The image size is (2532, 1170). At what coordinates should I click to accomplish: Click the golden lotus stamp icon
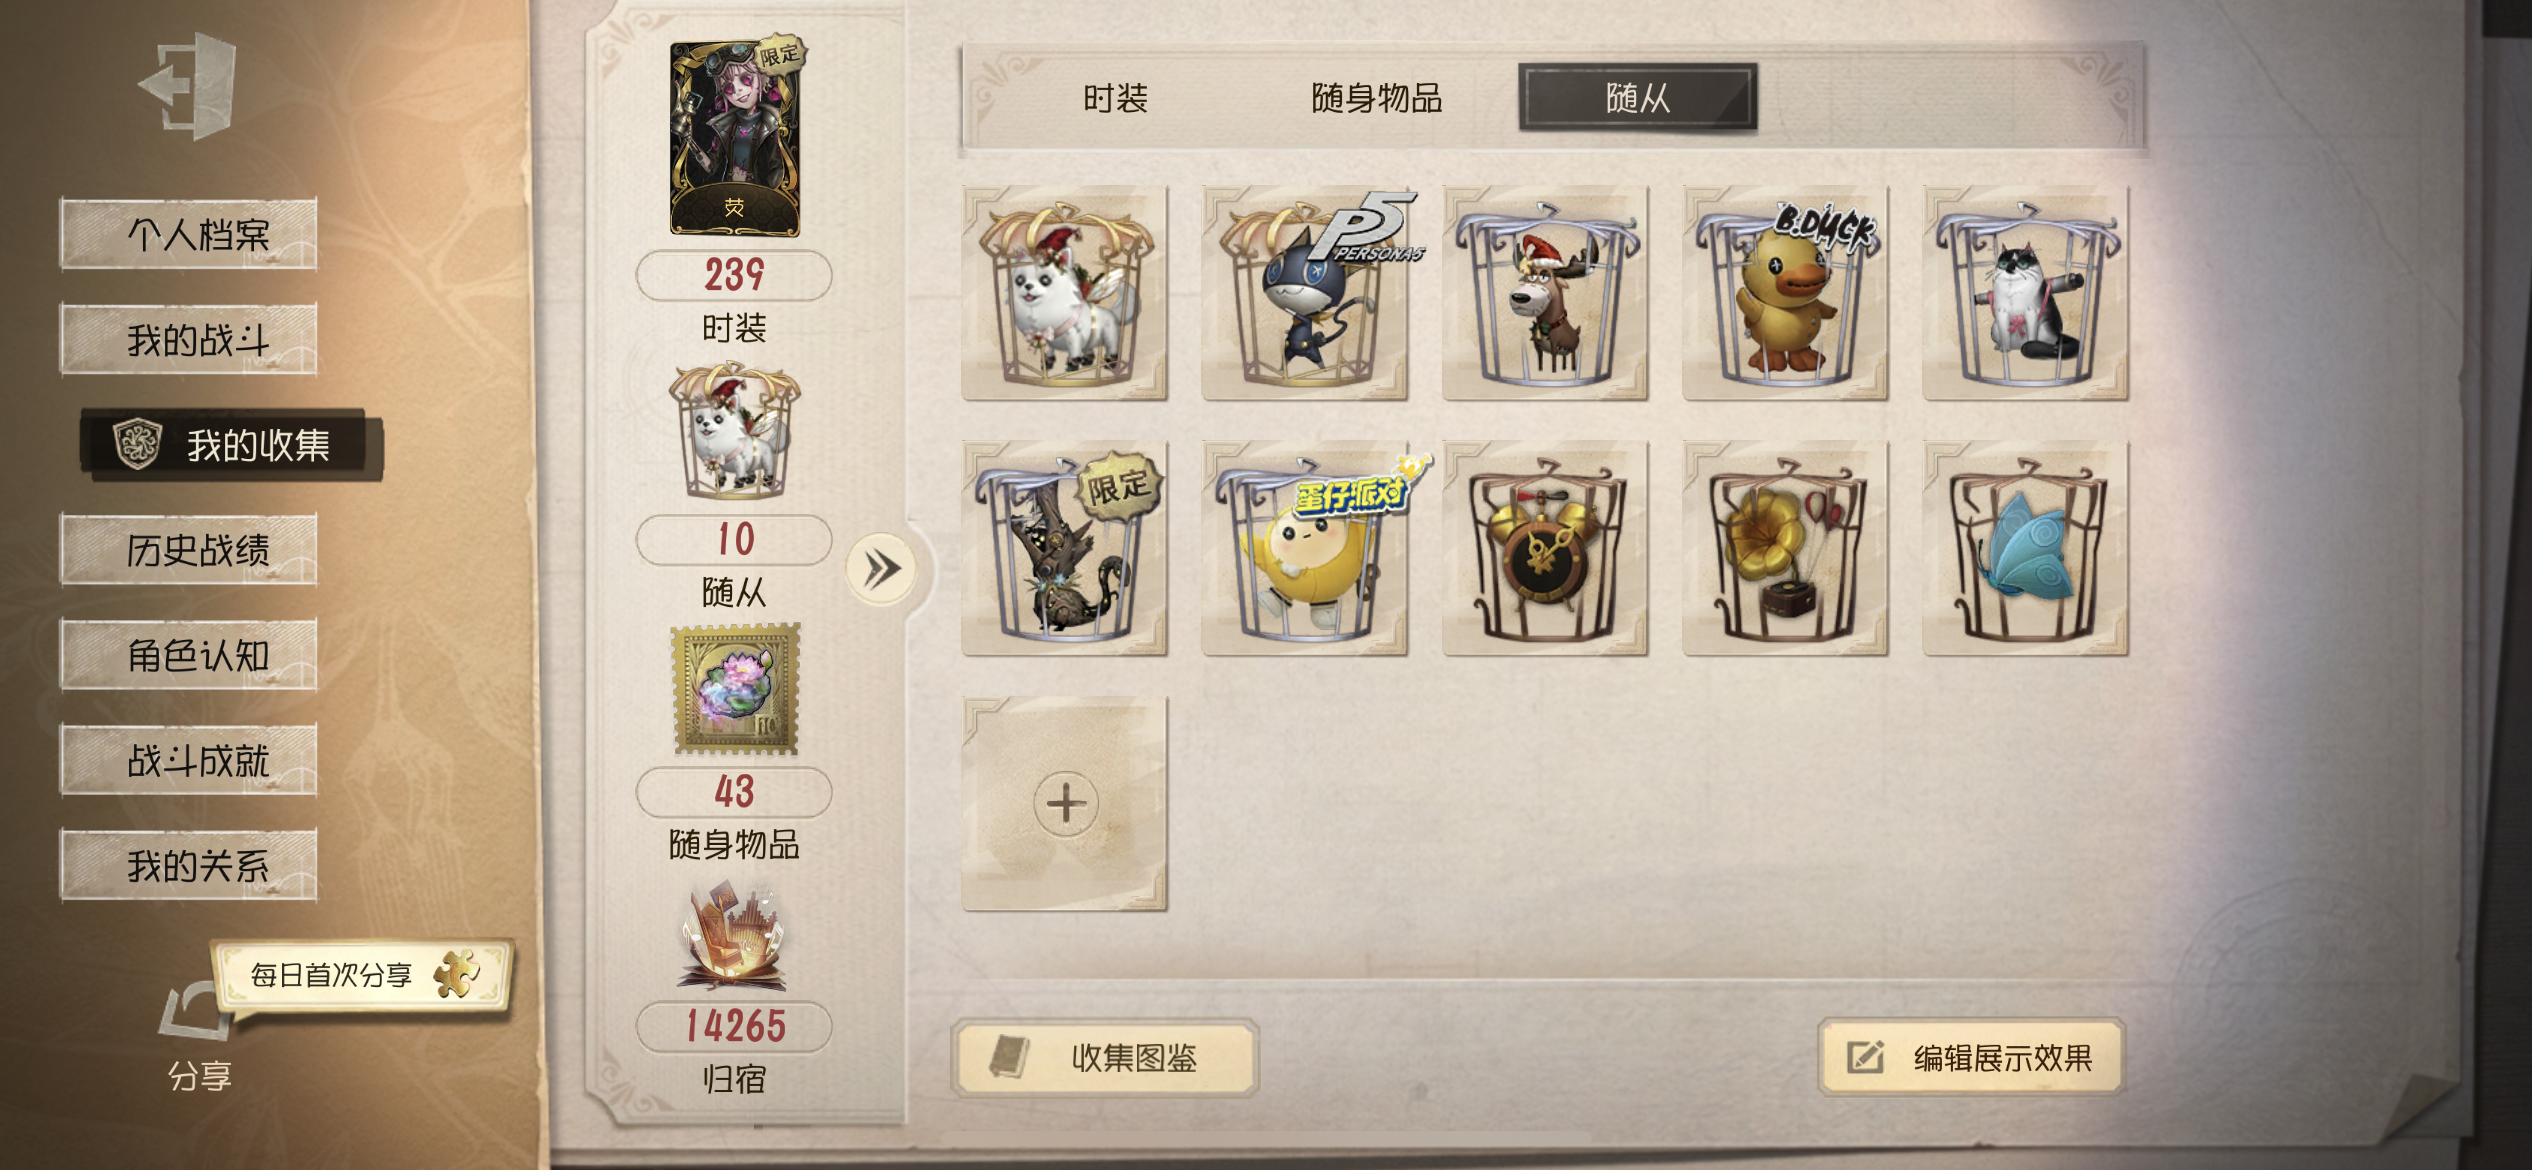pos(736,689)
